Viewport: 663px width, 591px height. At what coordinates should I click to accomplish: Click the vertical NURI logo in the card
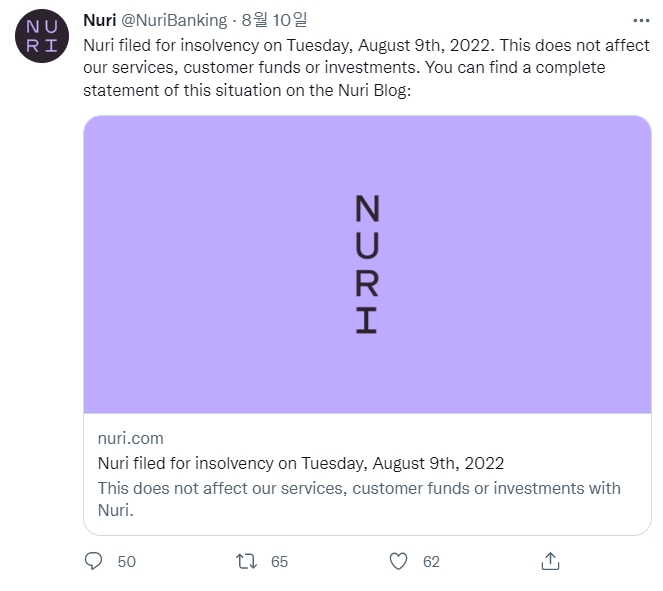pos(367,264)
